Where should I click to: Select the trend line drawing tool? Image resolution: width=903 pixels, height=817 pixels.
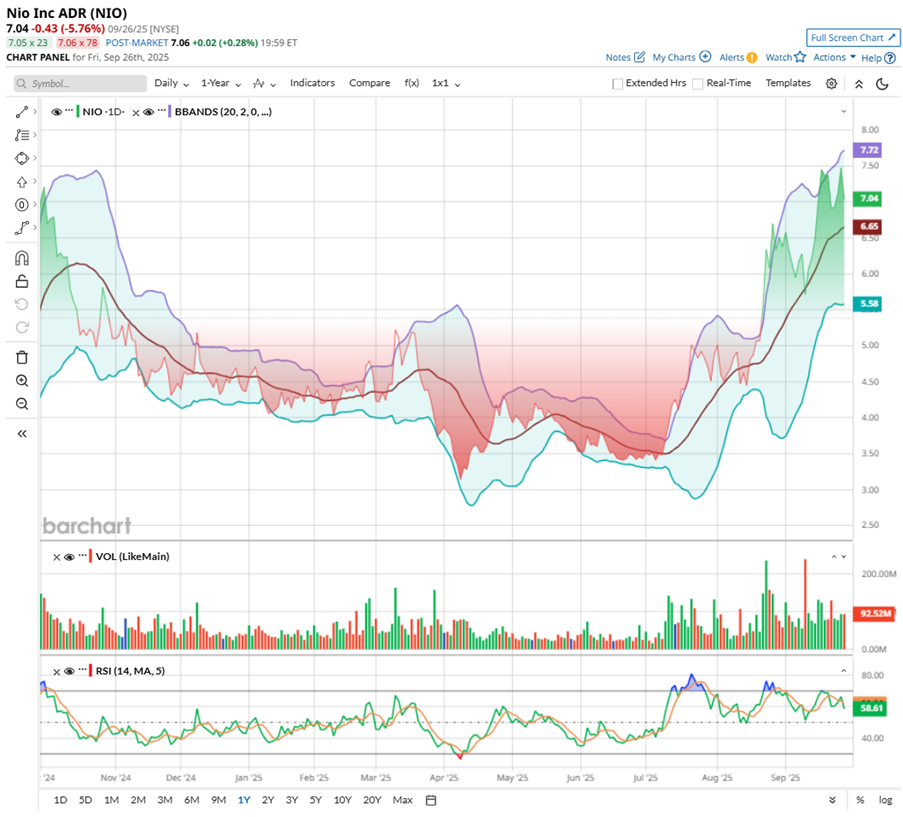[x=21, y=112]
